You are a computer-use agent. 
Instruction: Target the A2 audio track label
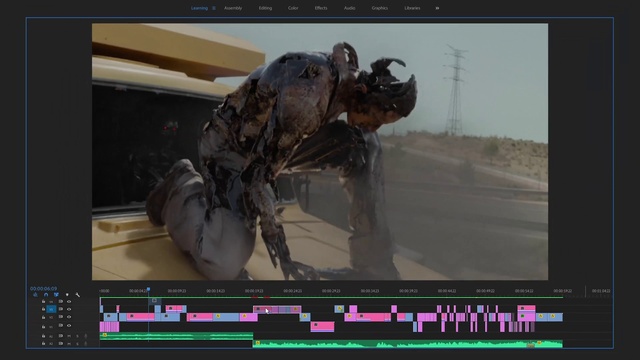coord(51,344)
